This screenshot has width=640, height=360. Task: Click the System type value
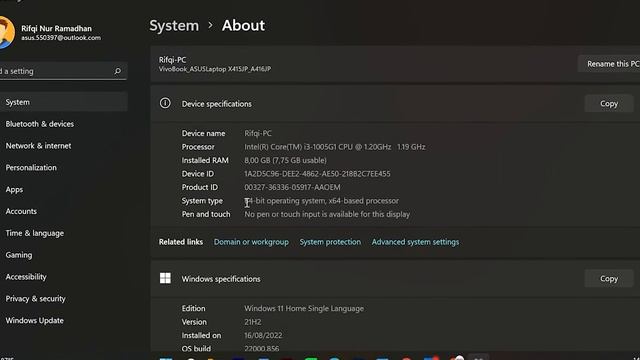coord(322,201)
